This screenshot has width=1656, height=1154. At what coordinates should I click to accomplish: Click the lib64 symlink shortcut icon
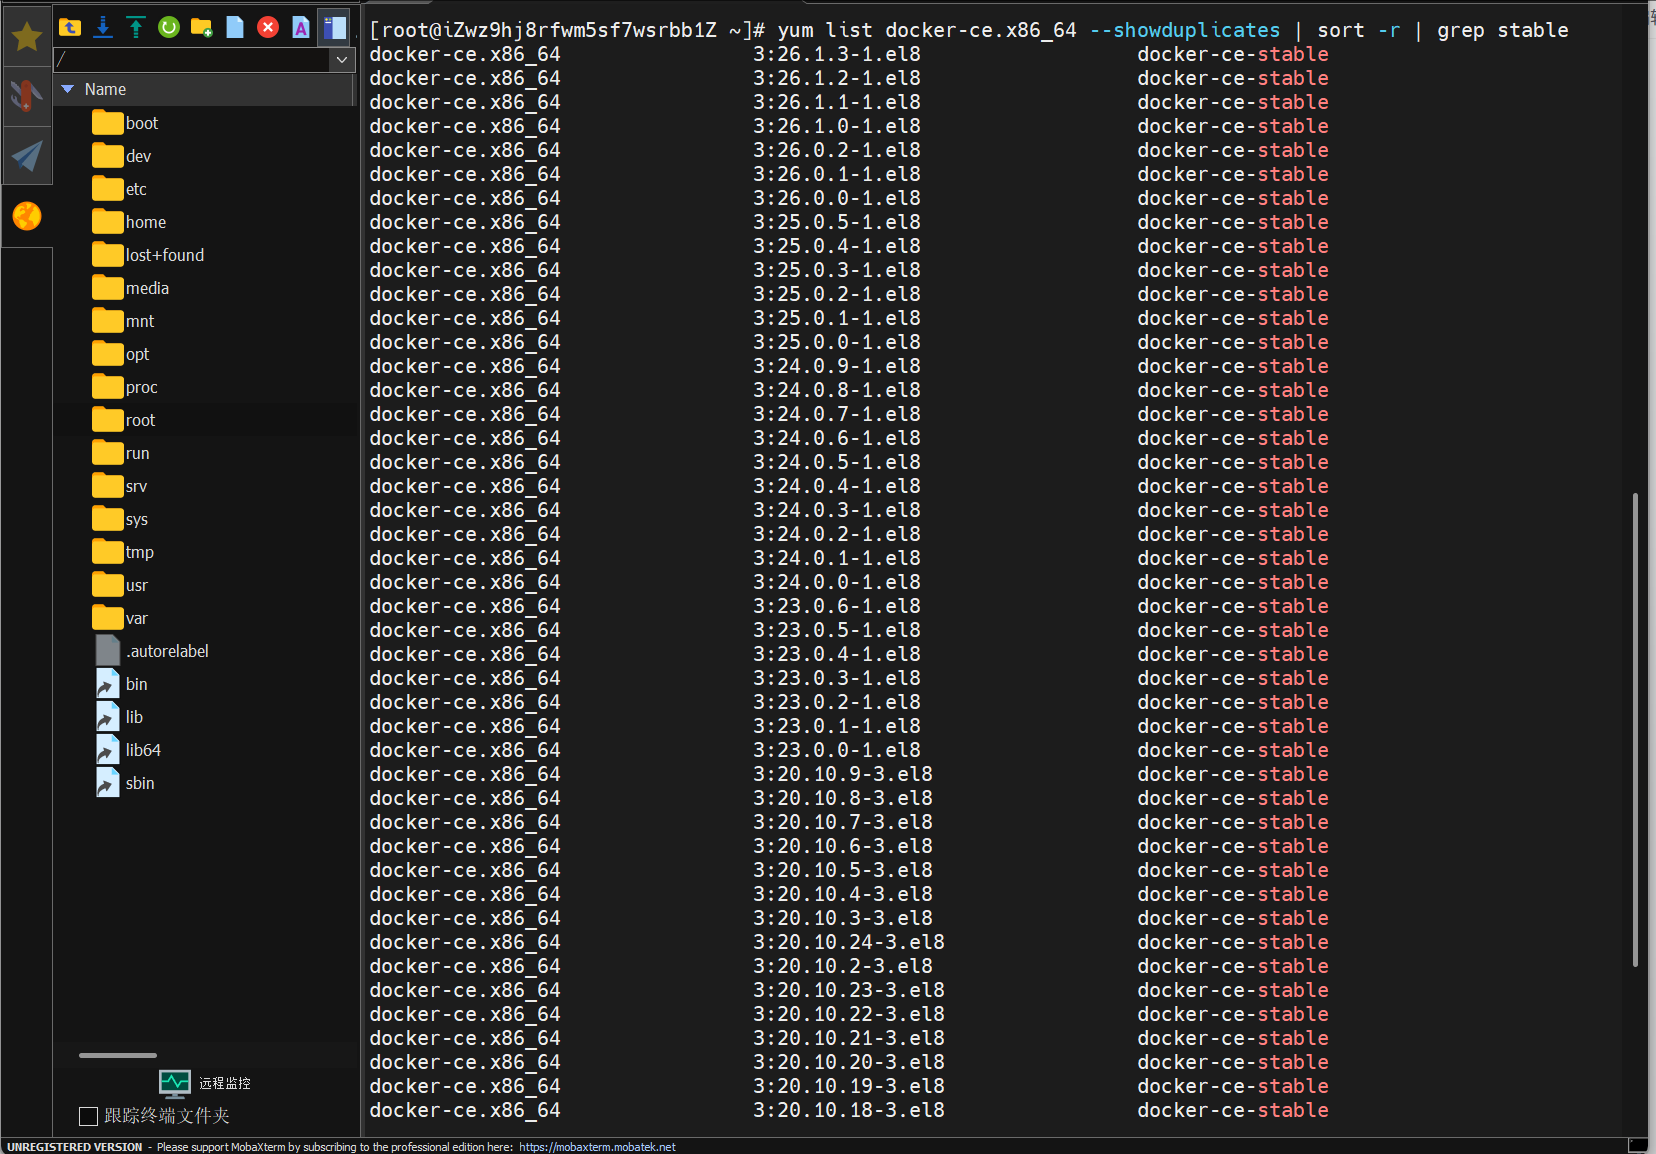point(108,750)
